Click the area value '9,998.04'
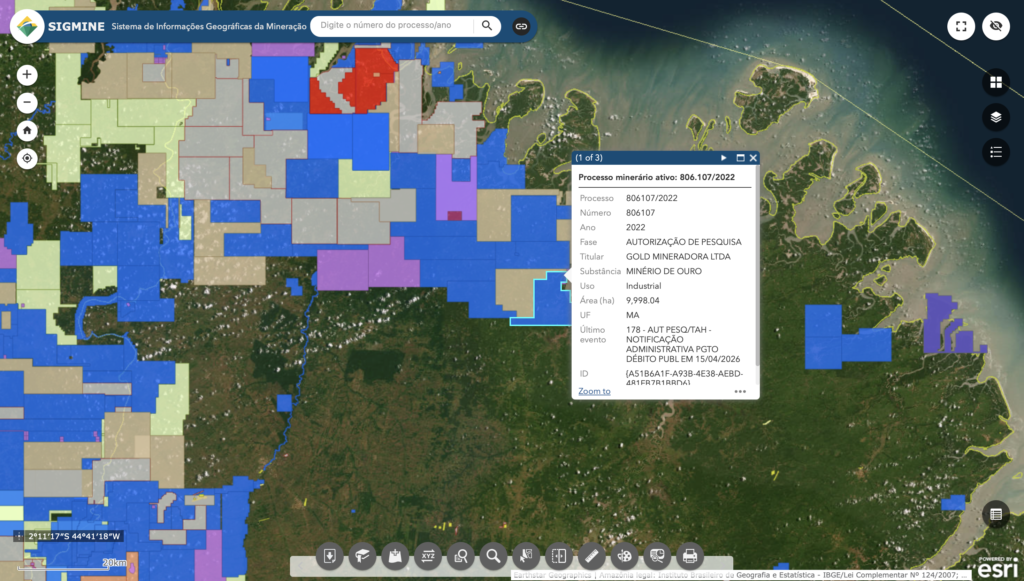1024x581 pixels. [643, 300]
